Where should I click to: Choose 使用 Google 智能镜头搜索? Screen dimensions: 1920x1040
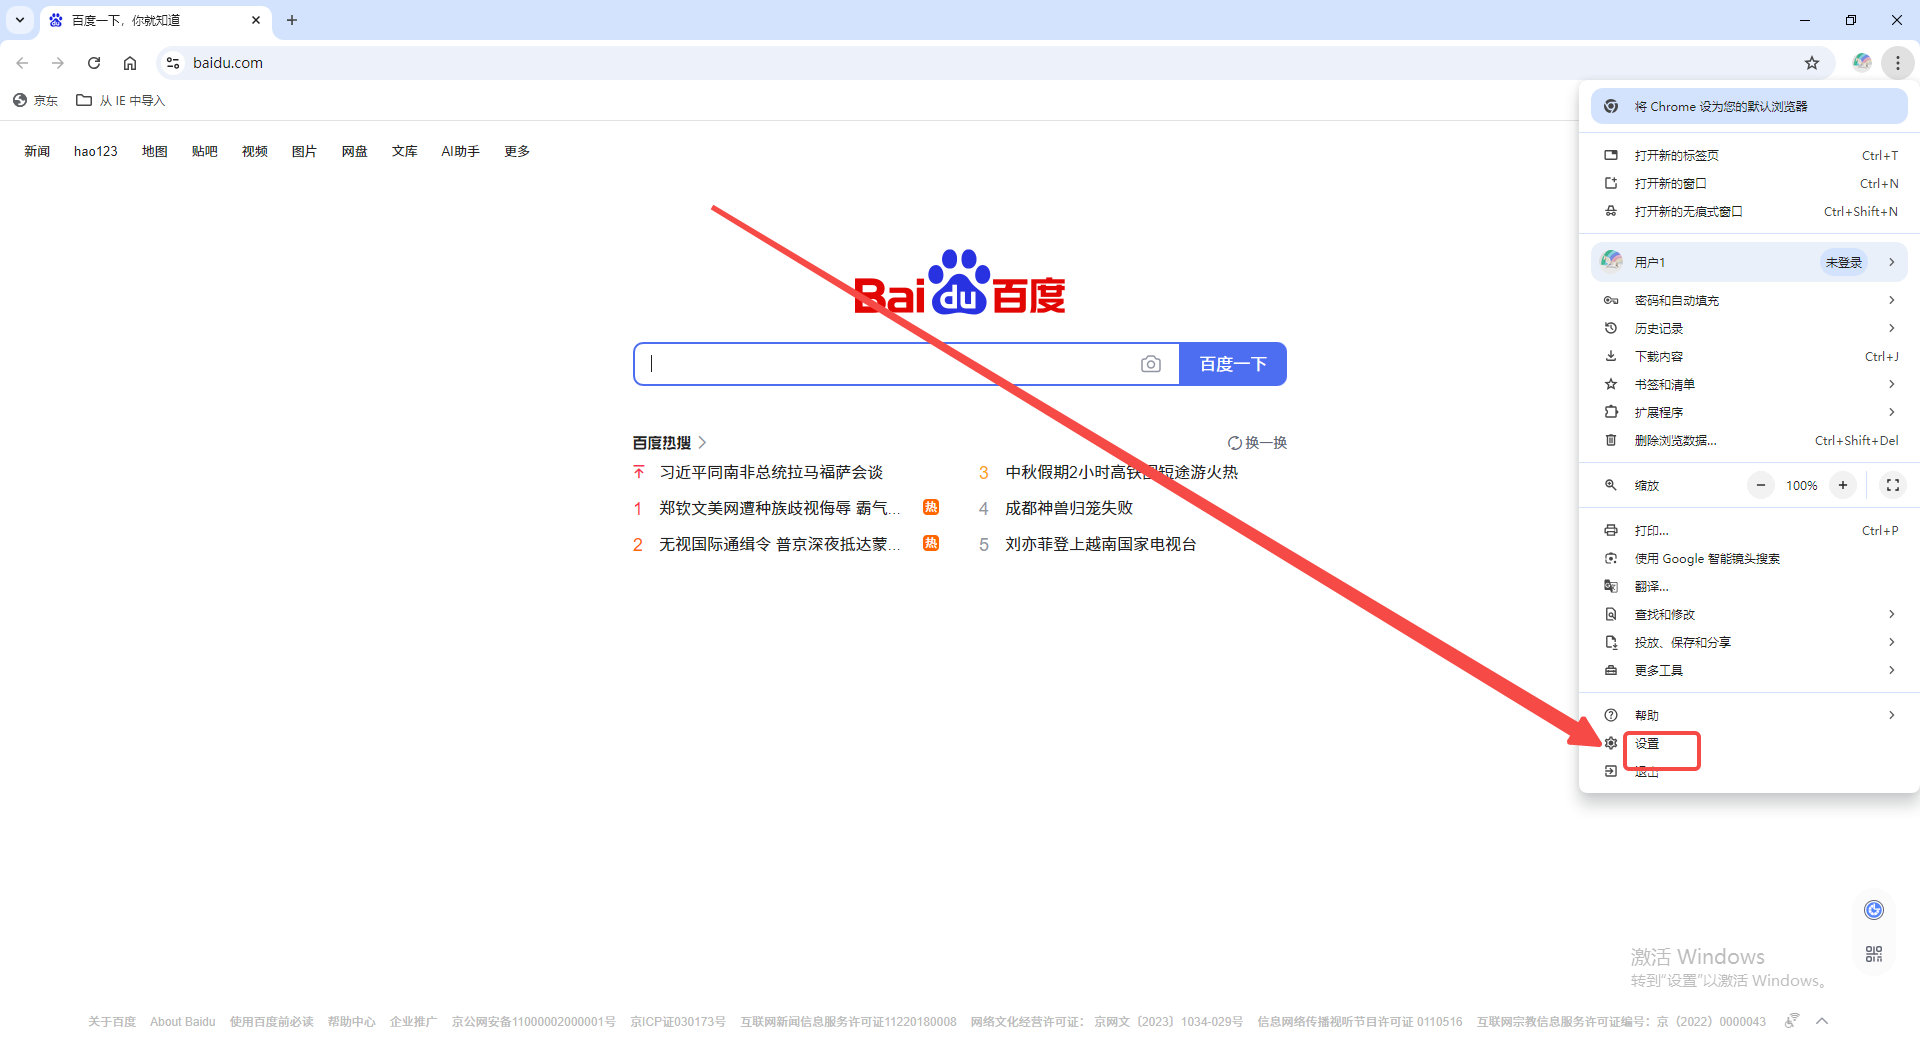coord(1749,558)
